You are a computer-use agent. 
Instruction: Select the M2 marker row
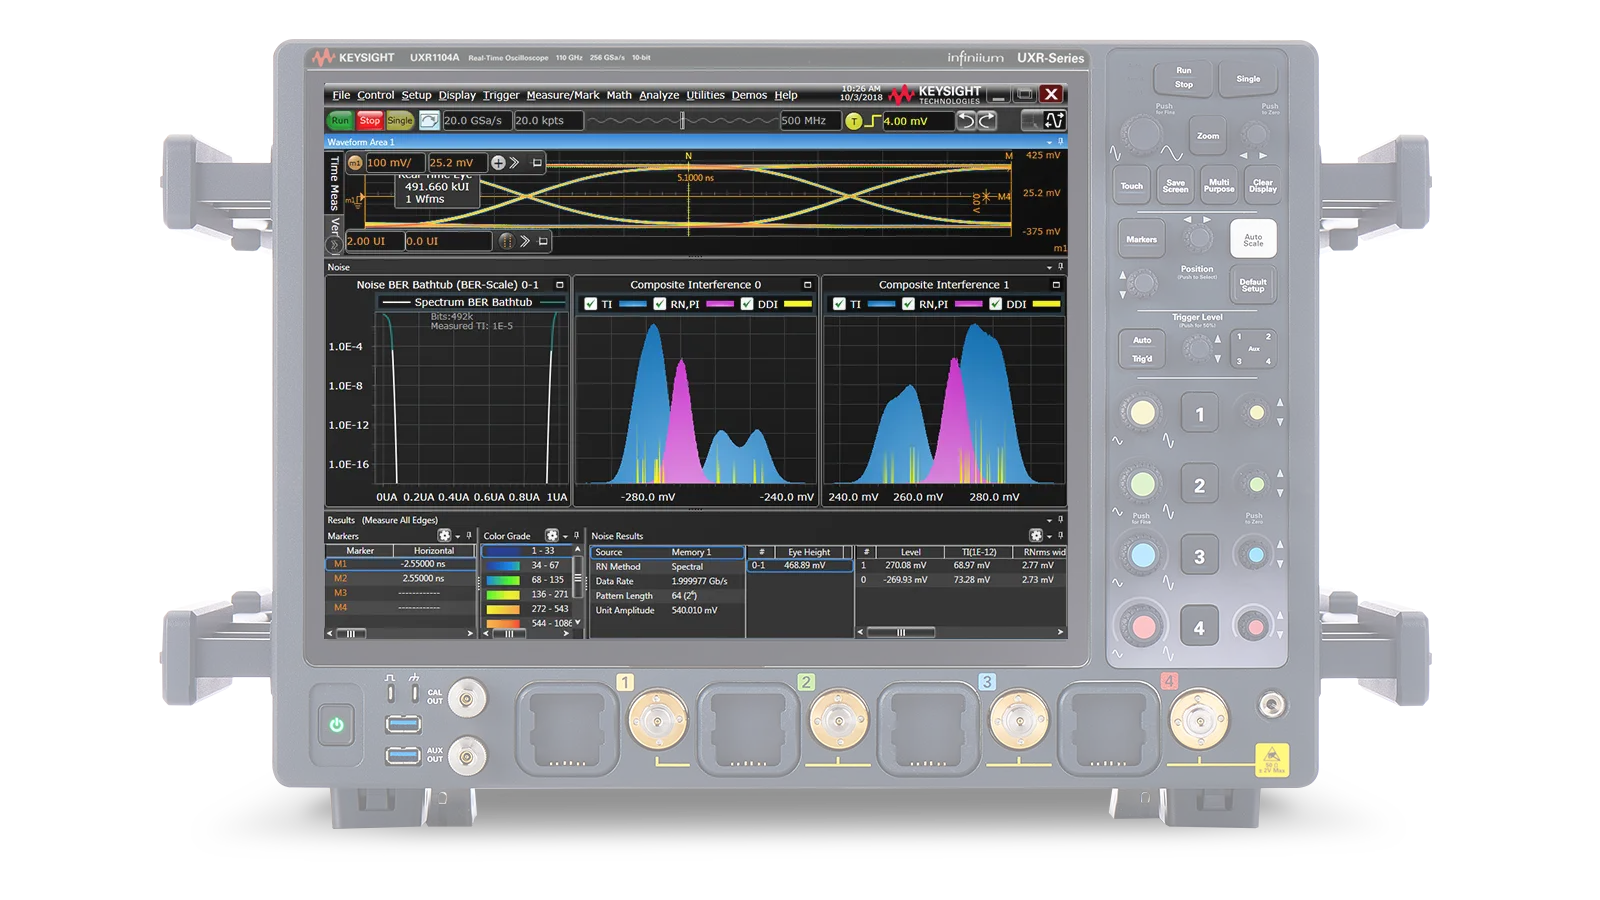(x=400, y=579)
